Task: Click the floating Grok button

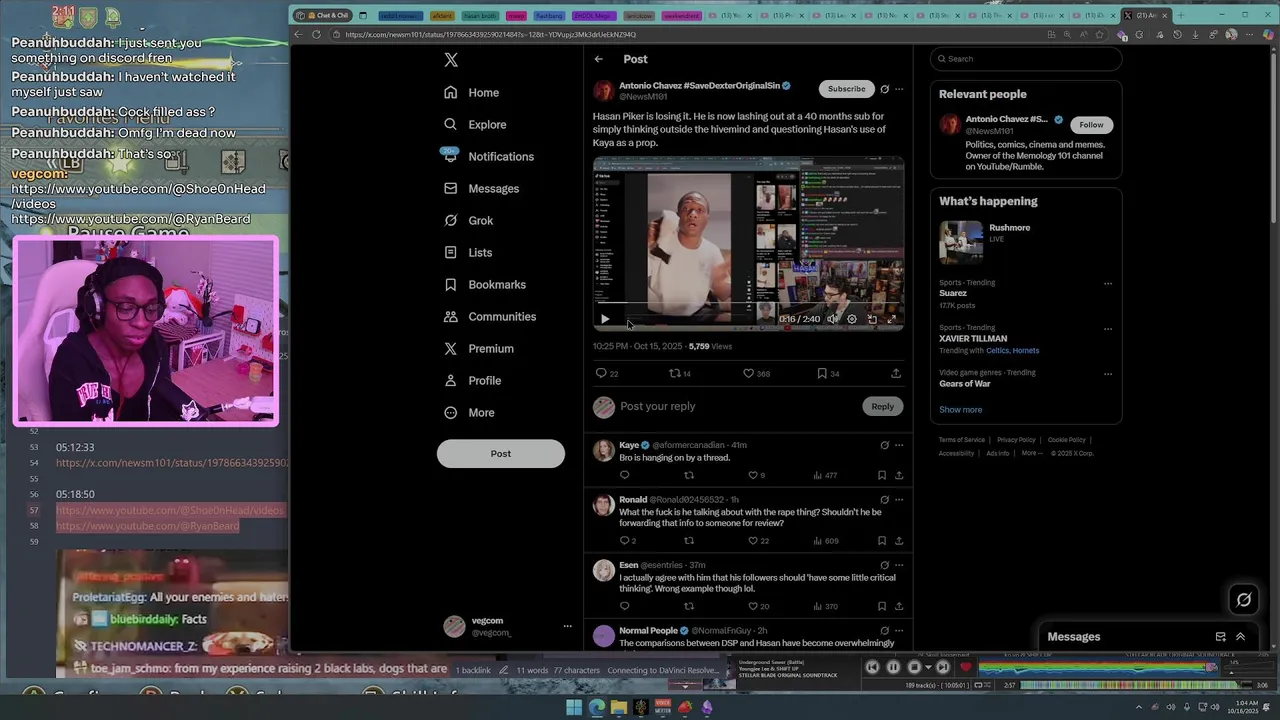Action: [1243, 600]
